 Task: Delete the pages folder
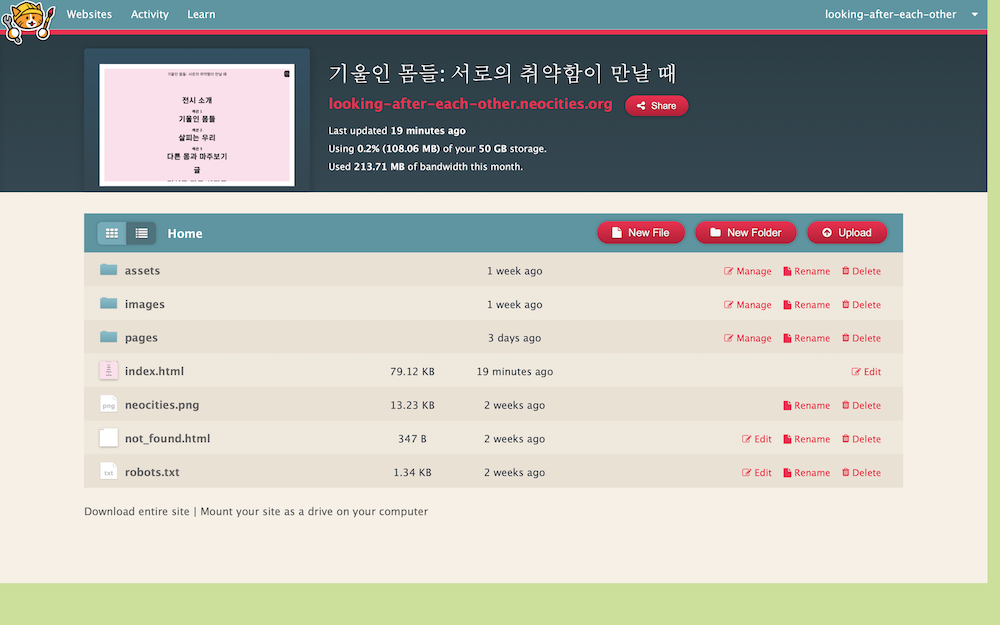tap(861, 338)
